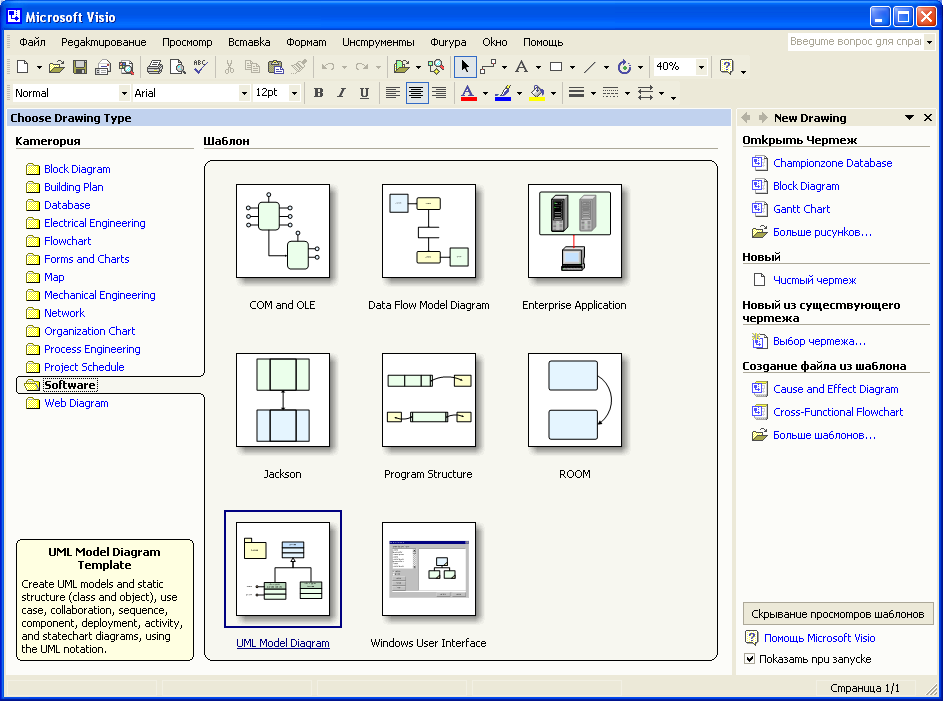
Task: Open the Gantt Chart recent drawing
Action: [x=801, y=209]
